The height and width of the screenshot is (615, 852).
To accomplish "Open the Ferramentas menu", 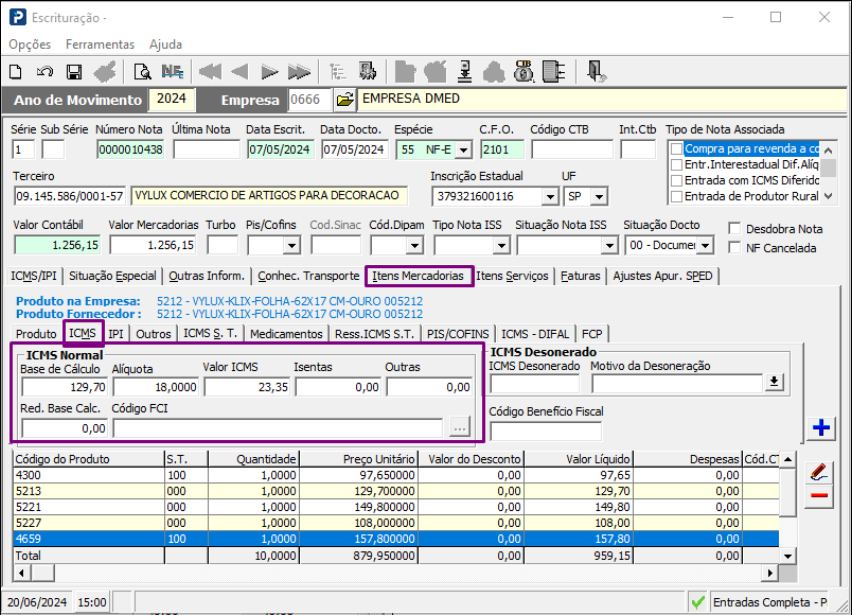I will 100,44.
